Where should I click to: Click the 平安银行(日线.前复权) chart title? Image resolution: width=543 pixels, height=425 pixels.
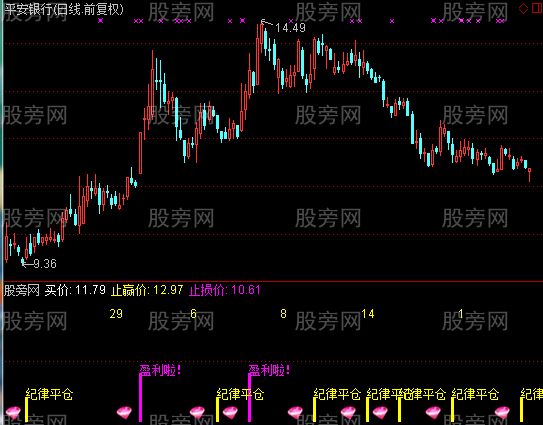coord(64,9)
